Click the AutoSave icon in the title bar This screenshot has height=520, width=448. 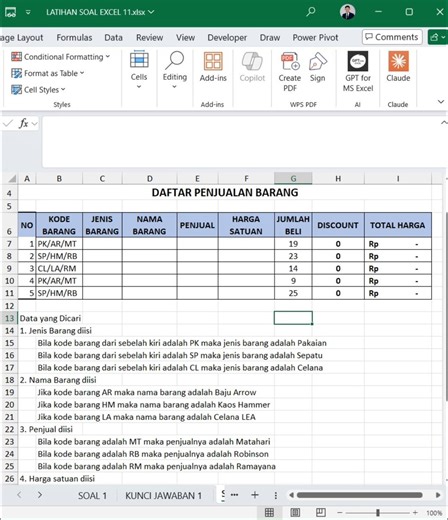(x=10, y=12)
